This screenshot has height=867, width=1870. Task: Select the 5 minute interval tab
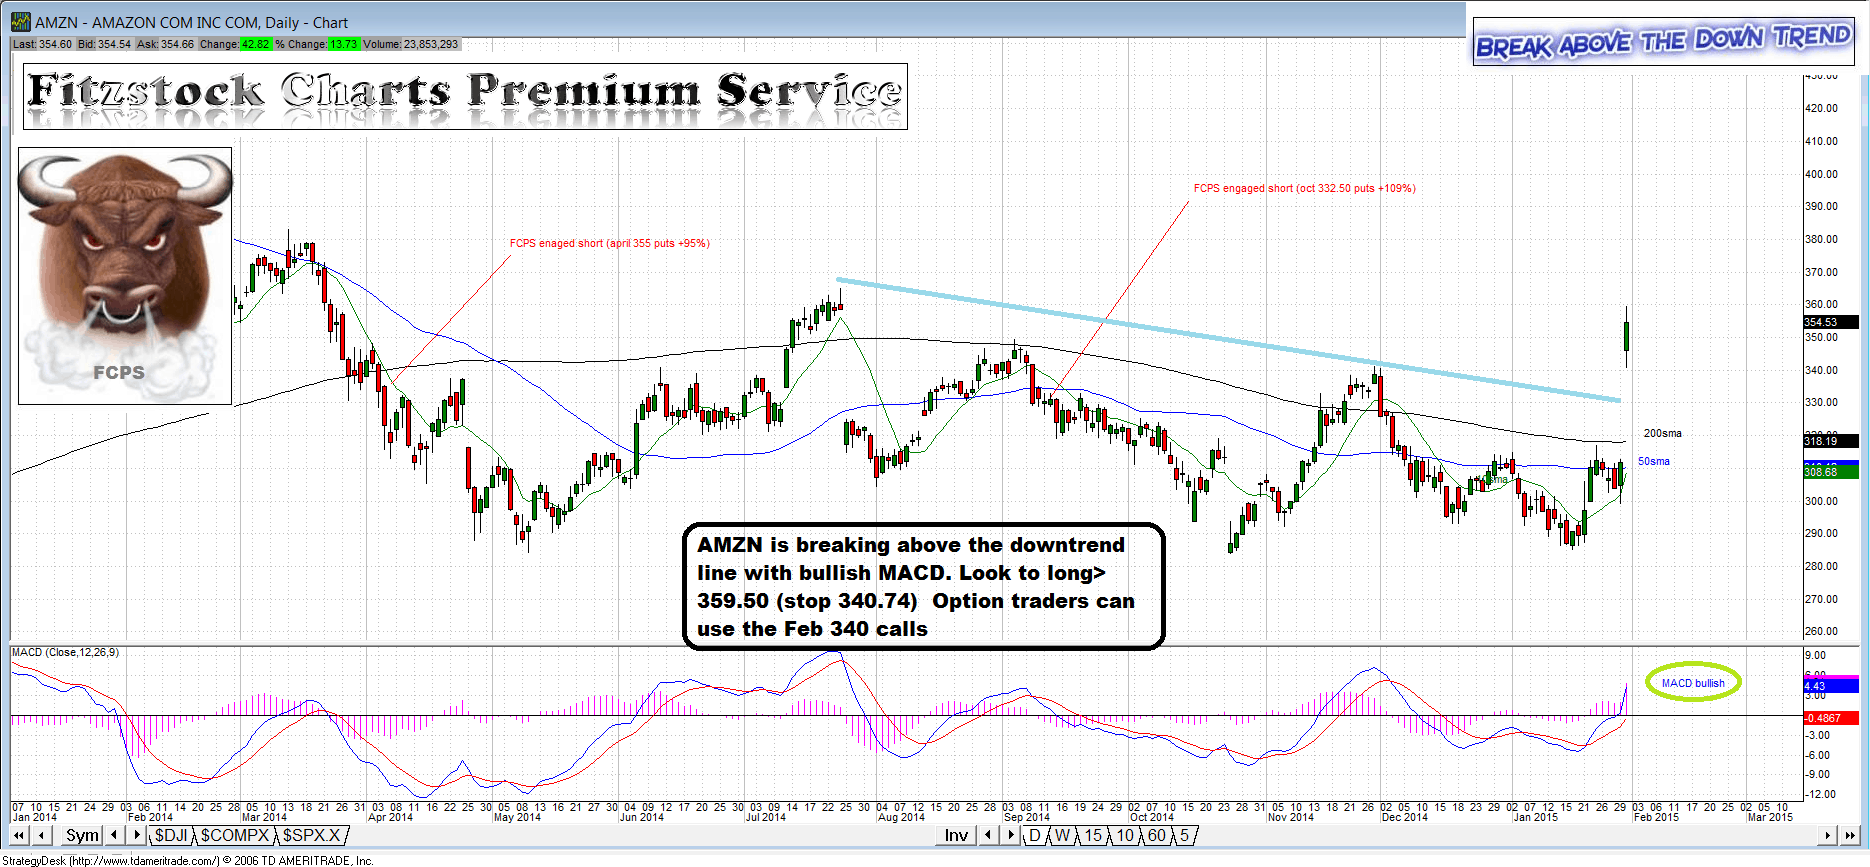1184,835
